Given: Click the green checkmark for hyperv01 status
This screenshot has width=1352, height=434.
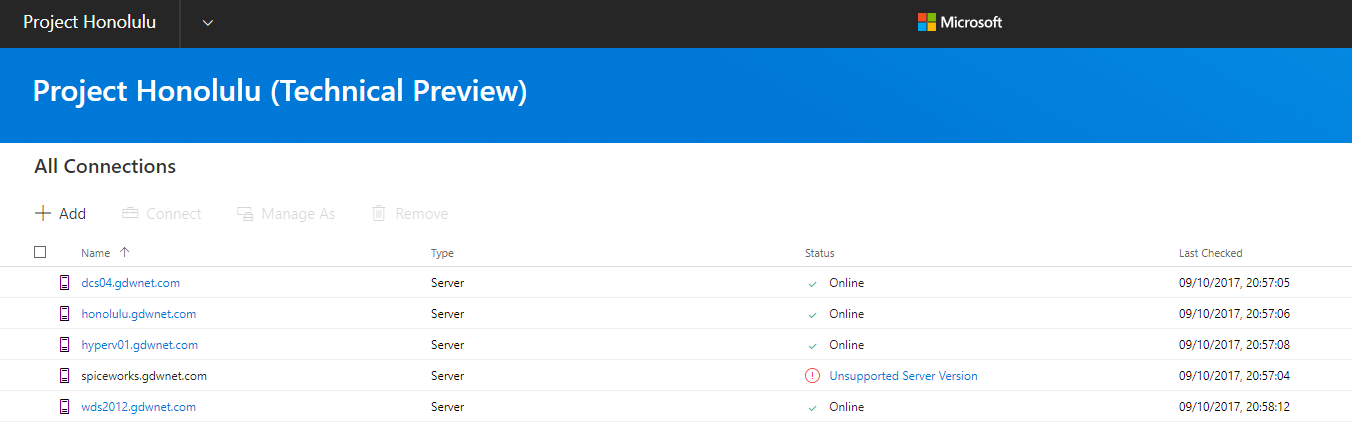Looking at the screenshot, I should [812, 346].
